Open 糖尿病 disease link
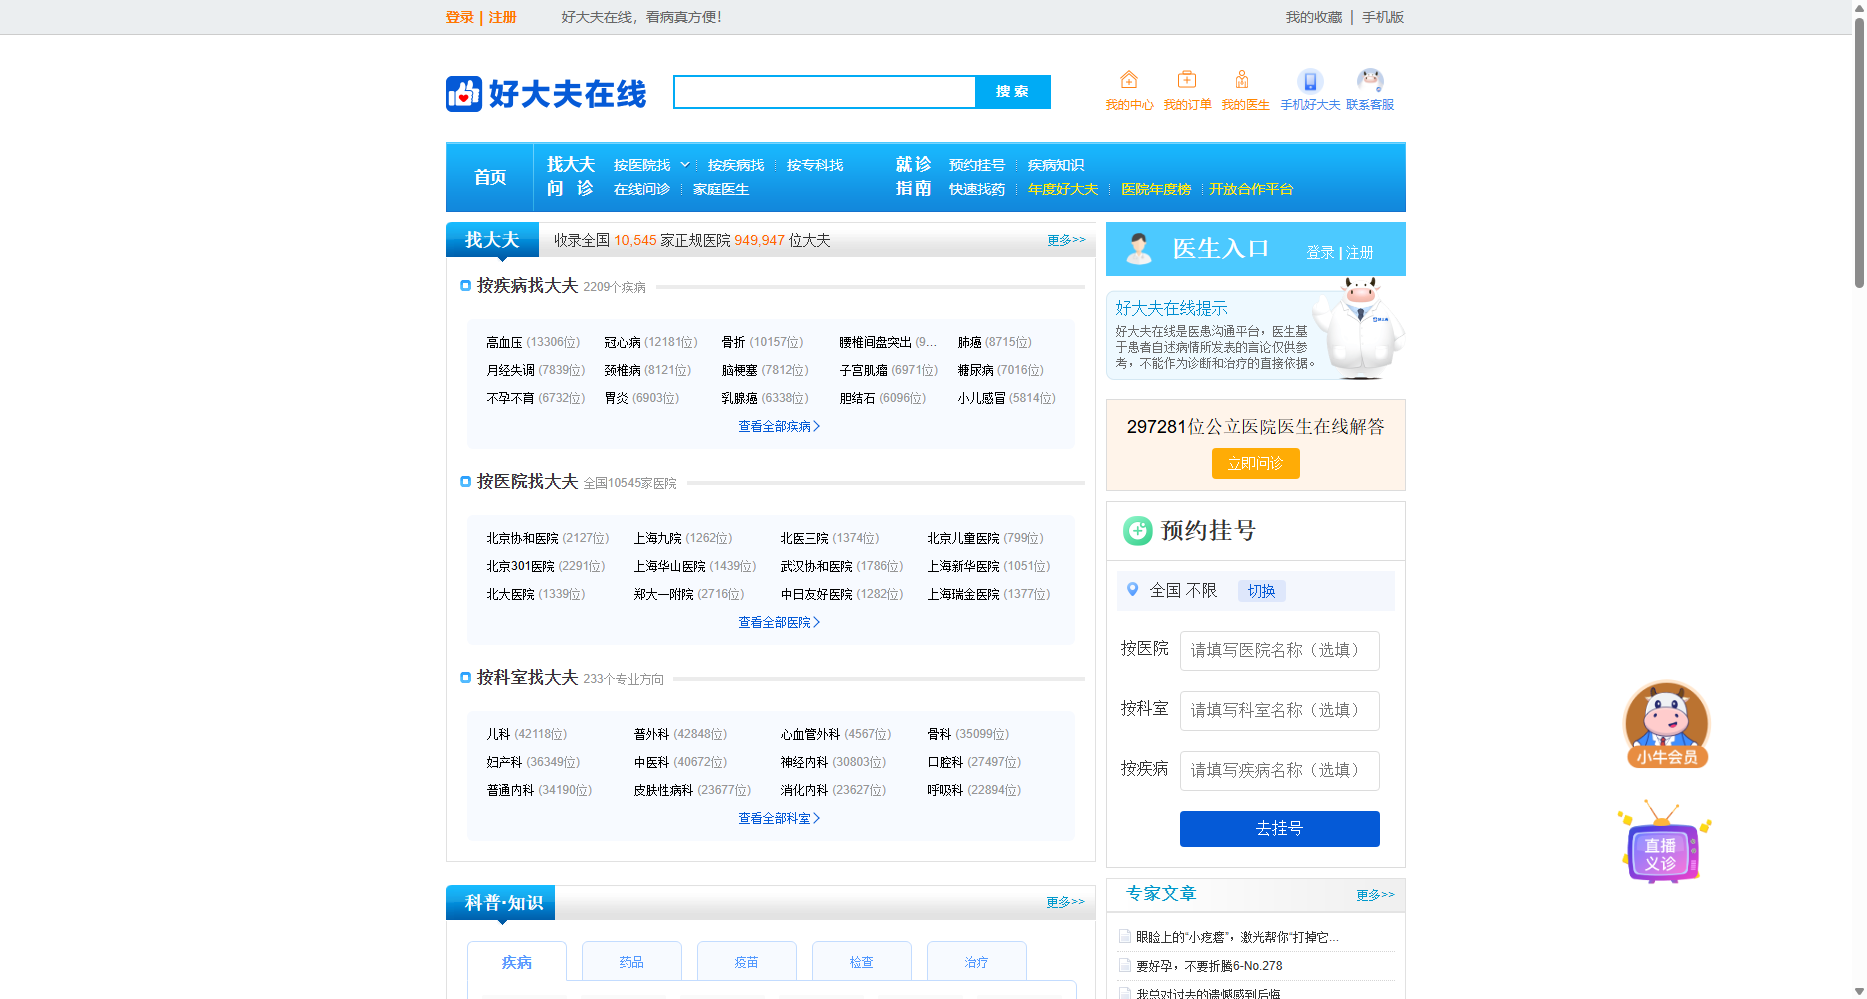 click(976, 370)
